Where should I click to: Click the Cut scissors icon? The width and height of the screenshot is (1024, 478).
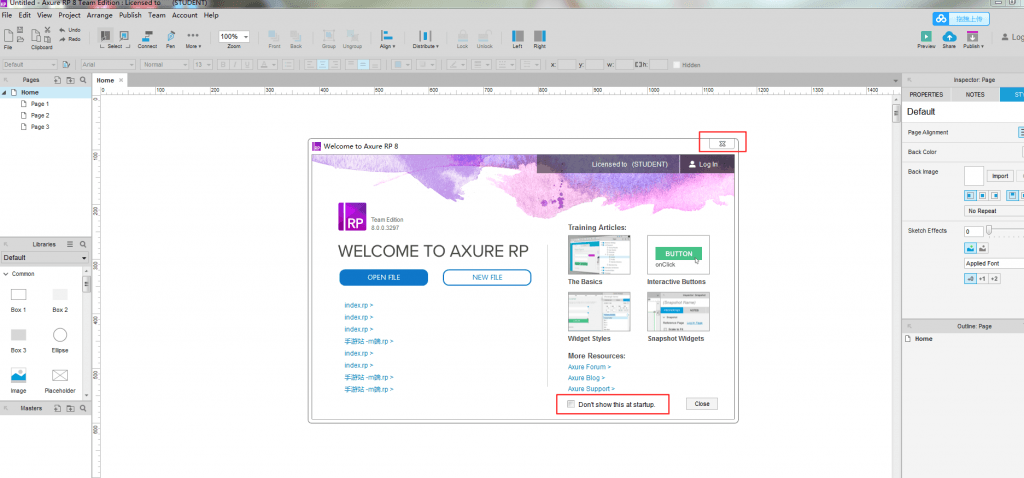[47, 29]
